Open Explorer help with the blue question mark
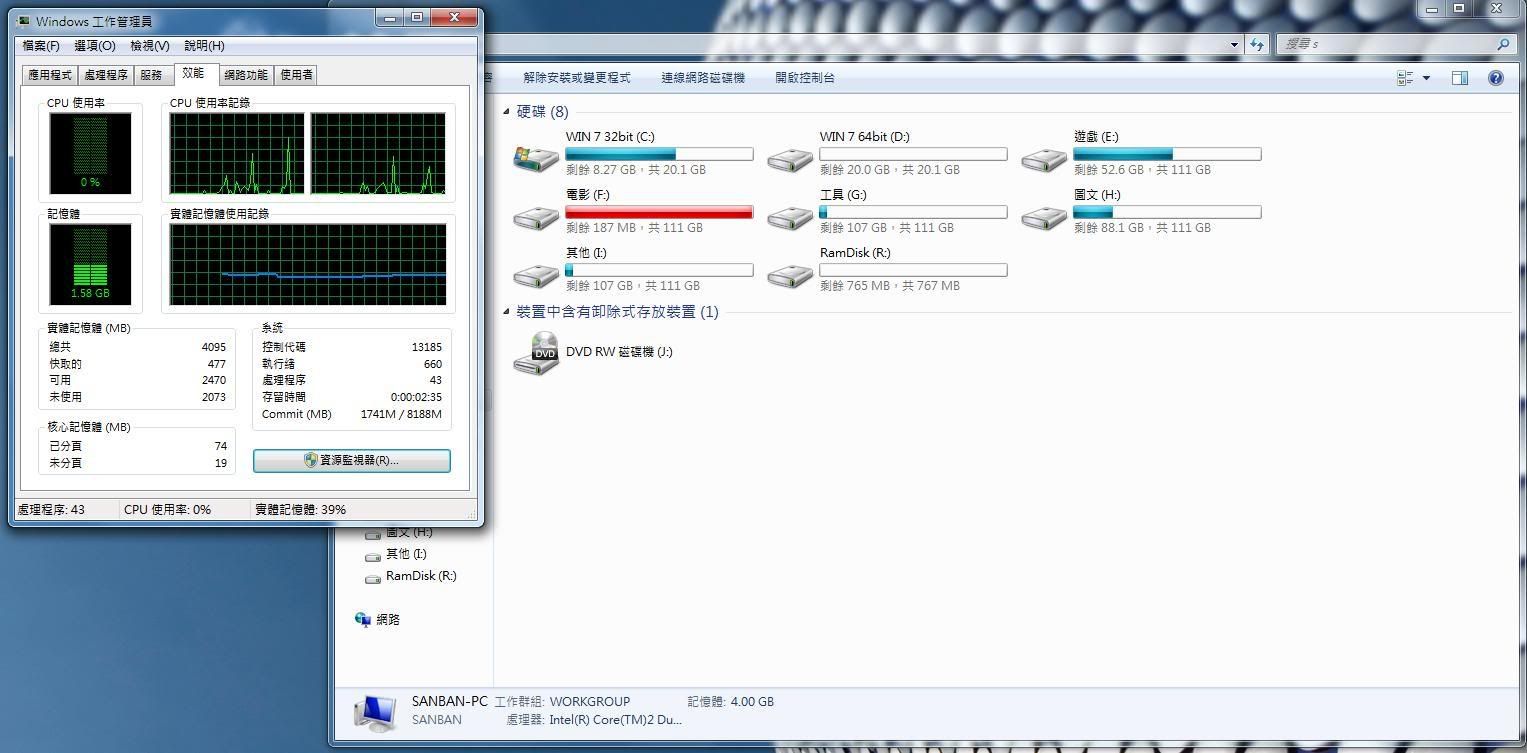Screen dimensions: 1527x753 coord(1496,78)
